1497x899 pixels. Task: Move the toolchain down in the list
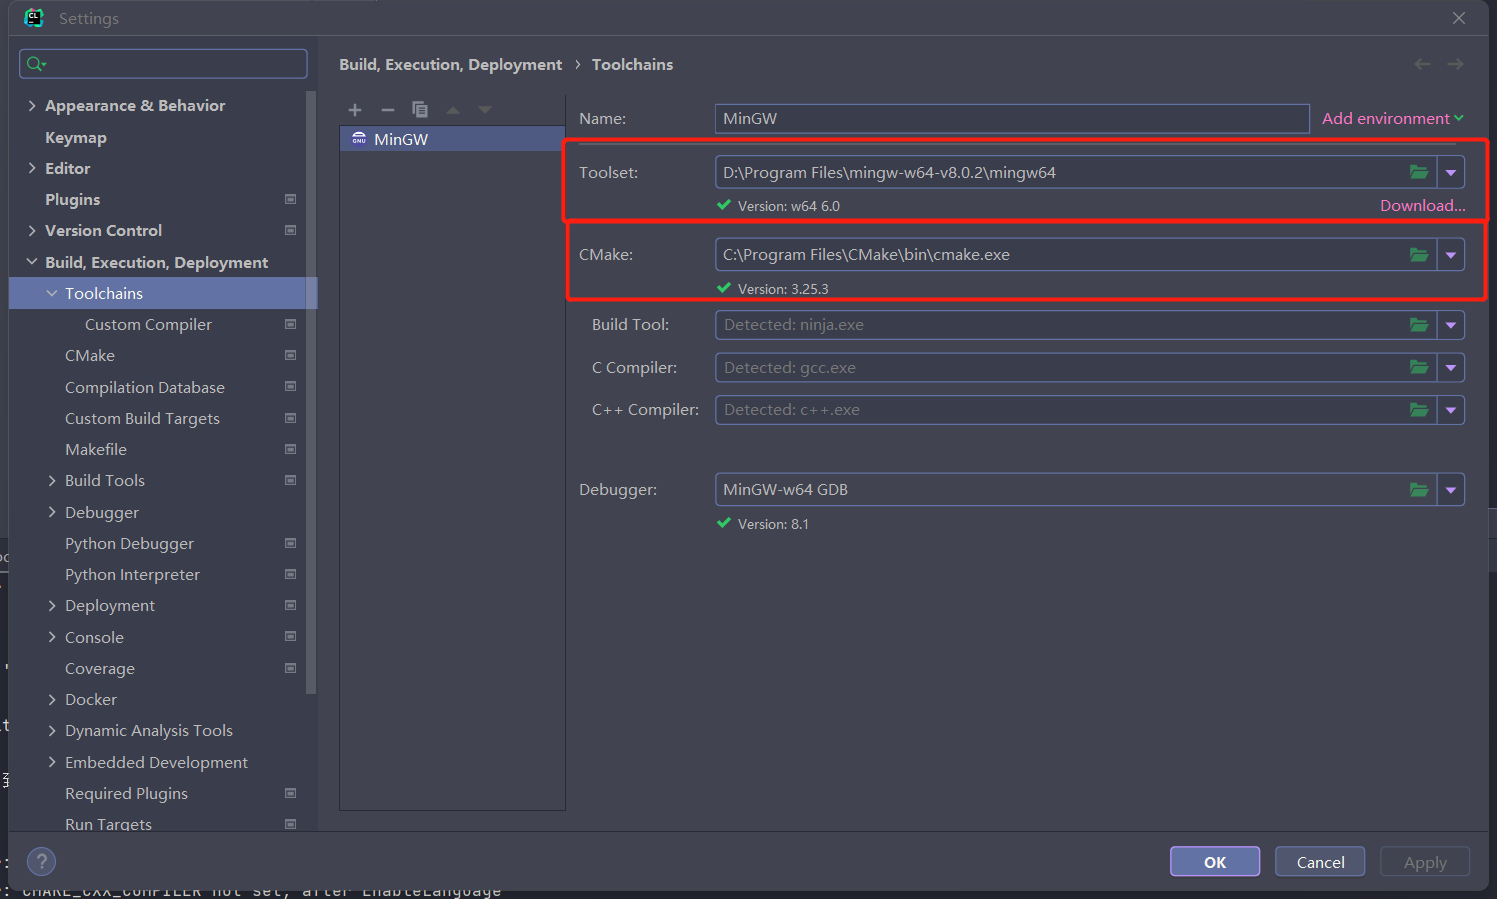coord(485,110)
